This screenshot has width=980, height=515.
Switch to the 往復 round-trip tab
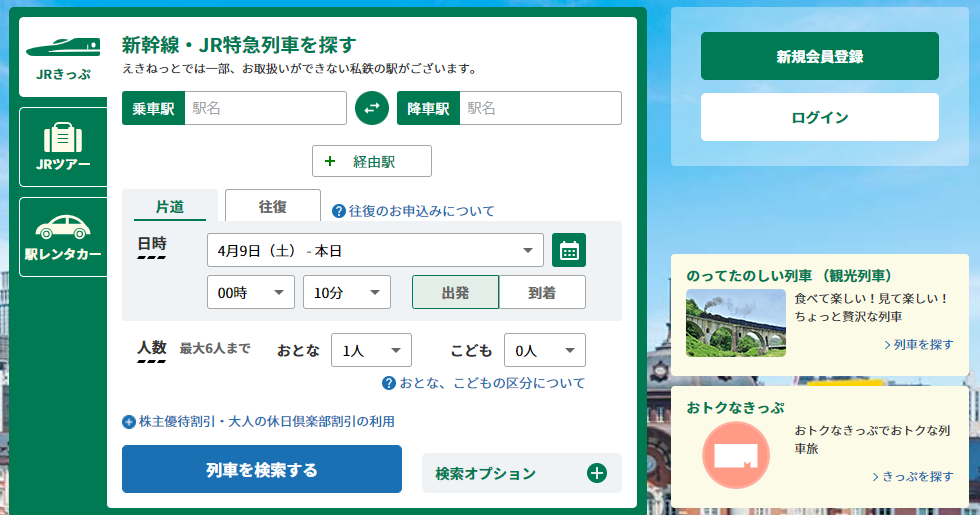tap(272, 206)
